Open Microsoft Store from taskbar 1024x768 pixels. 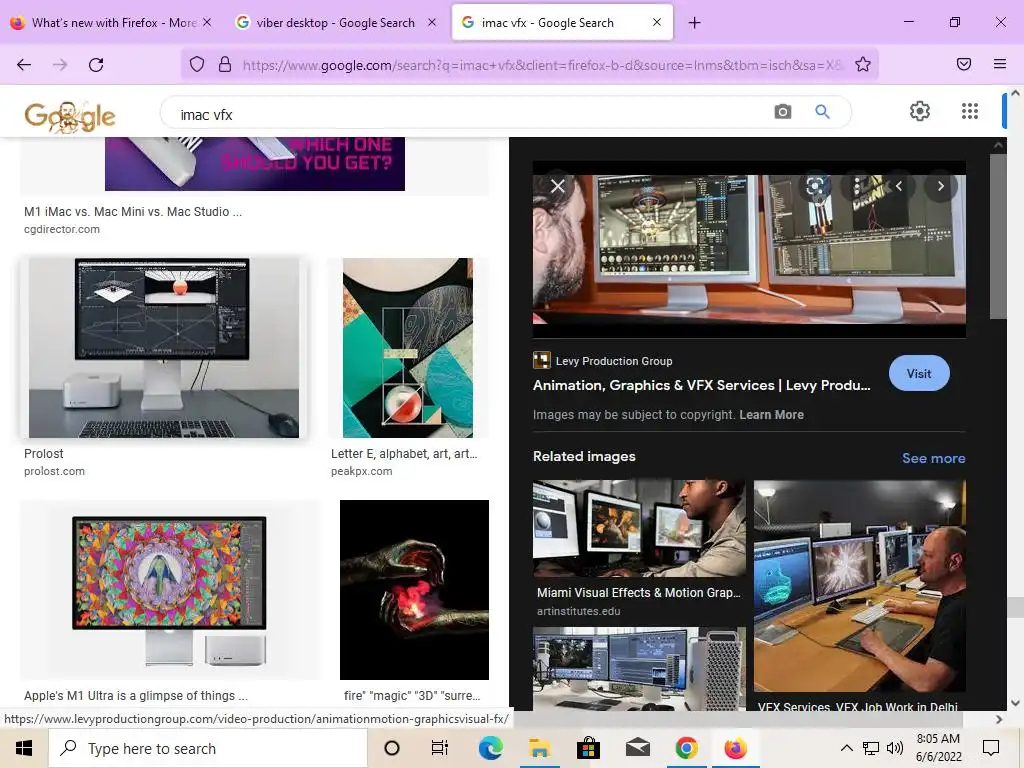point(588,748)
